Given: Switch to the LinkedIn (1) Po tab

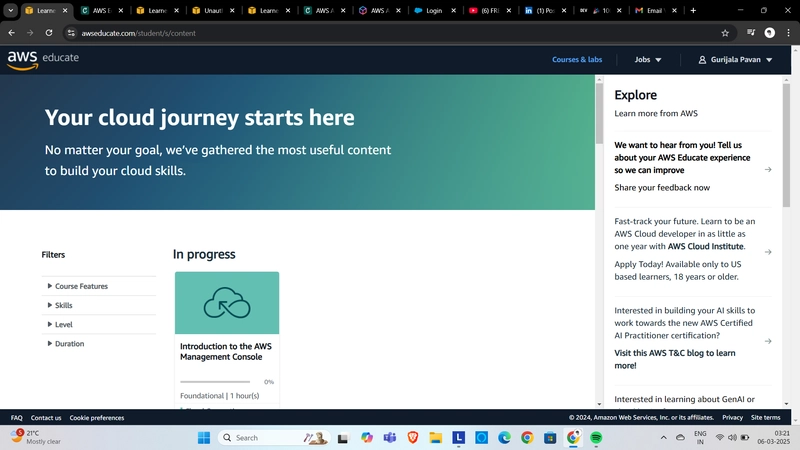Looking at the screenshot, I should tap(545, 10).
